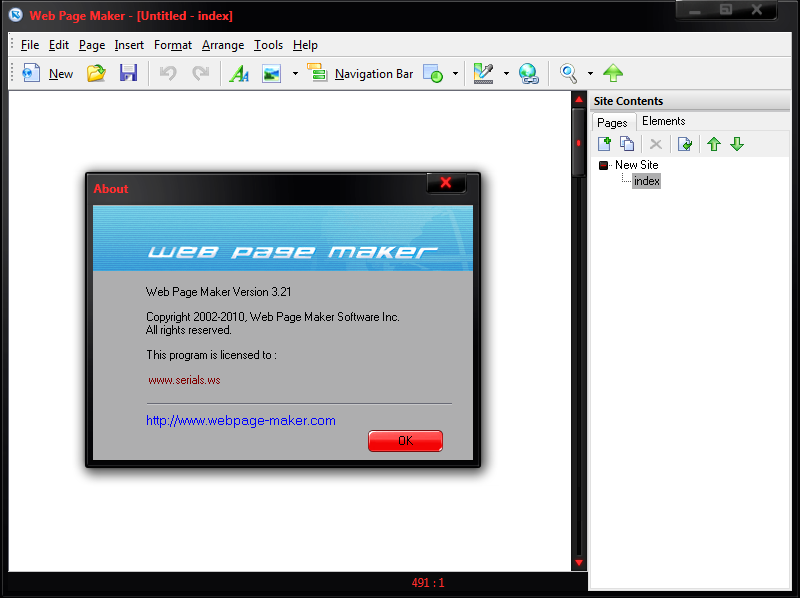Click the www.serials.ws licensed name text
The image size is (800, 598).
click(184, 380)
